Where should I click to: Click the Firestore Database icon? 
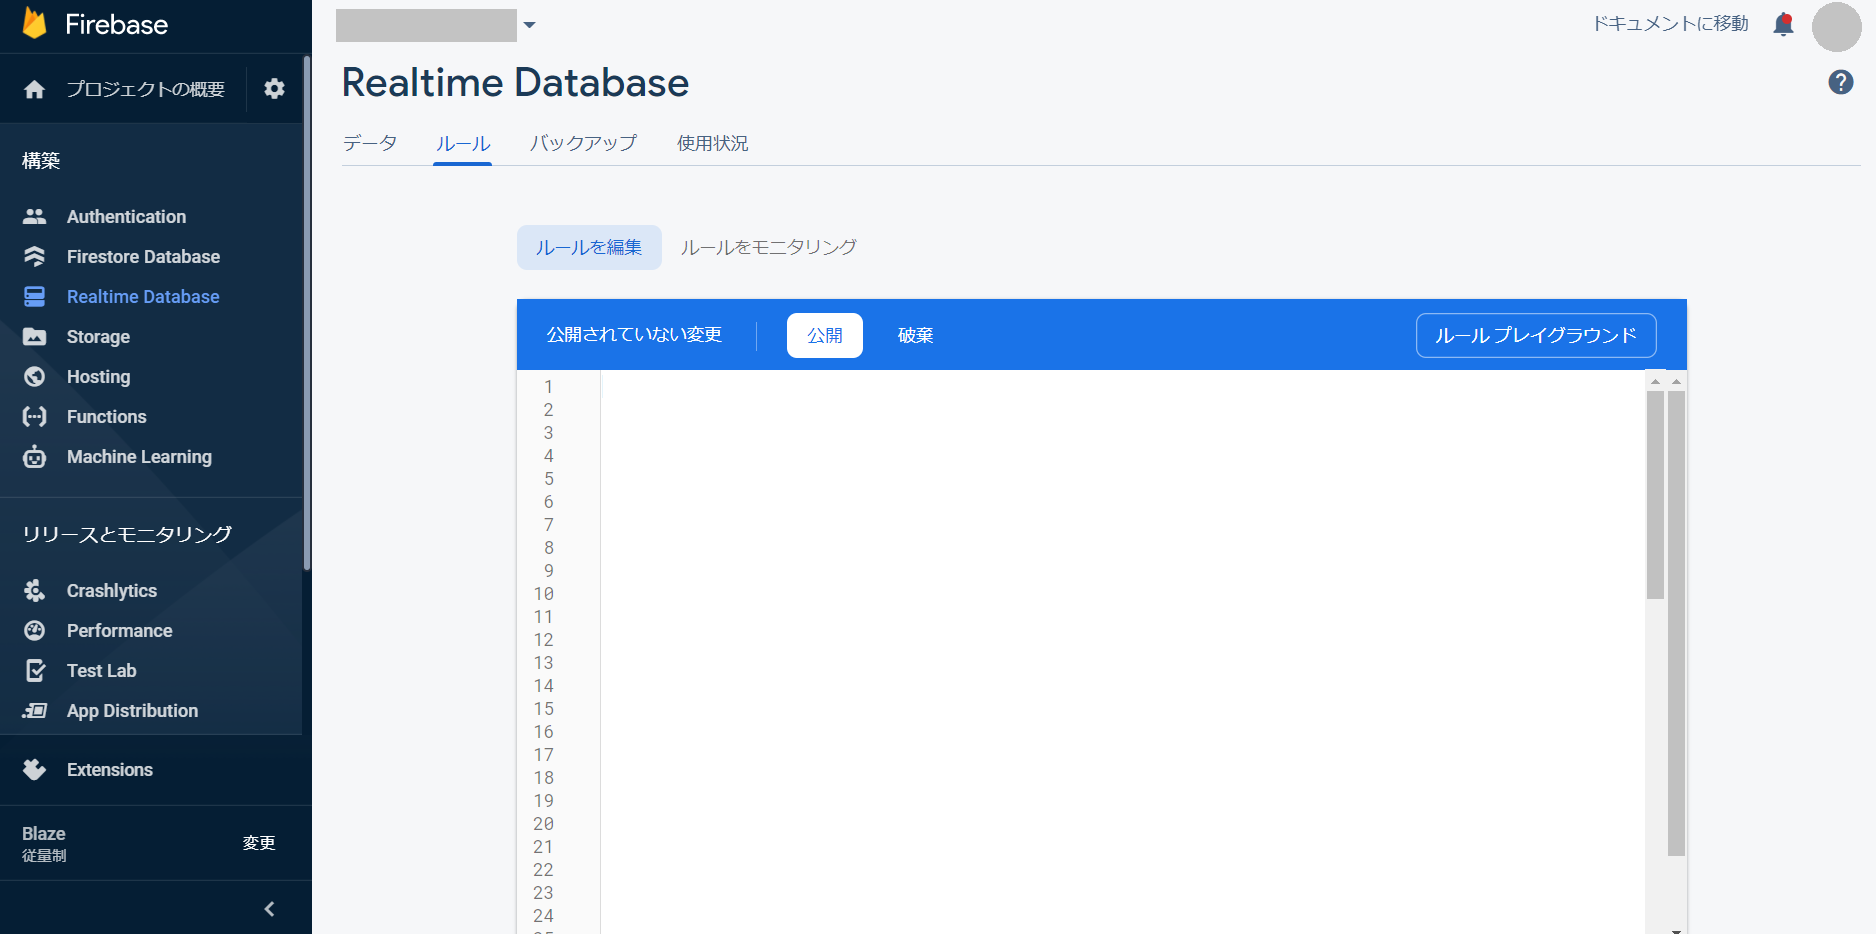coord(35,256)
